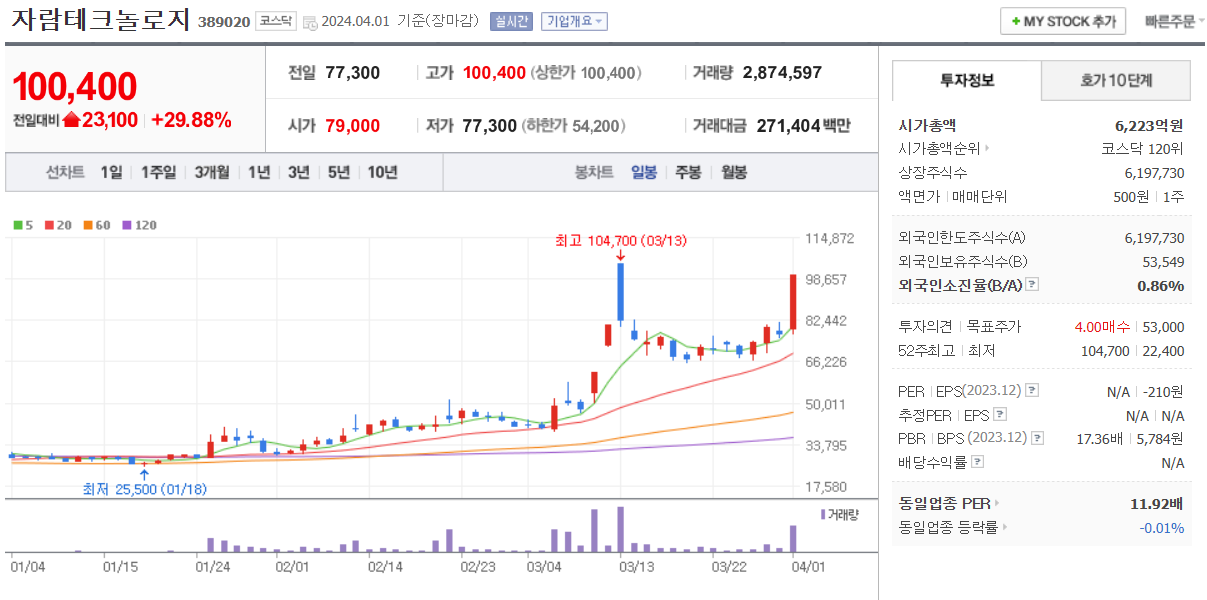The height and width of the screenshot is (600, 1207).
Task: Click the purple 120-day moving average swatch
Action: click(x=126, y=226)
